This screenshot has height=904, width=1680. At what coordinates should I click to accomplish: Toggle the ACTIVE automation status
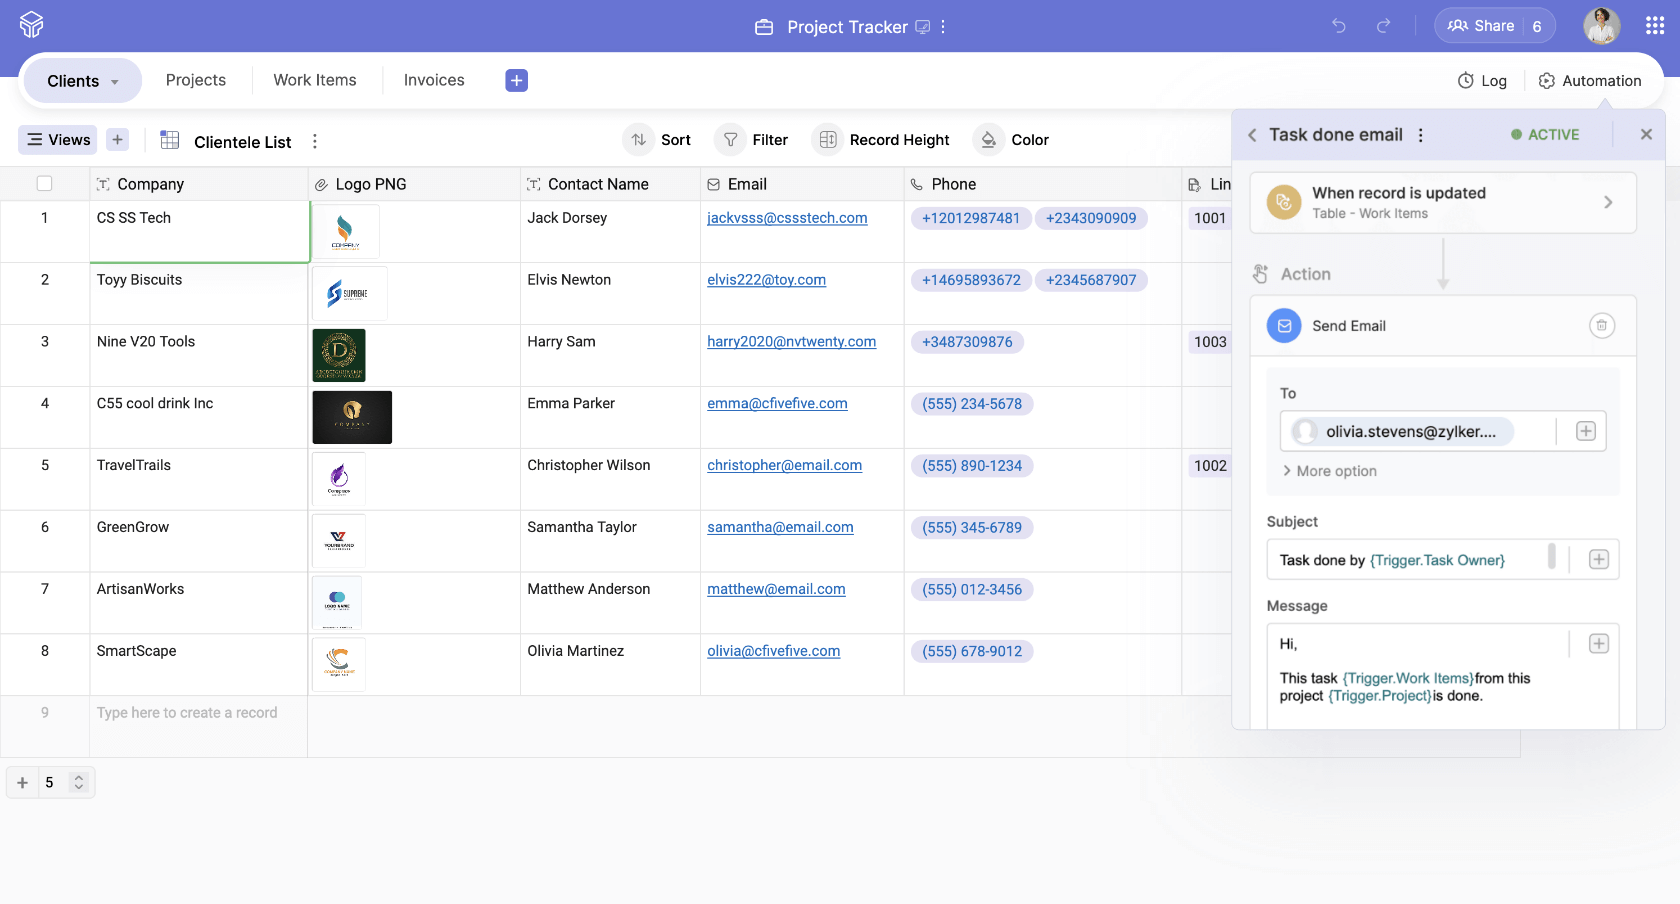(1545, 135)
